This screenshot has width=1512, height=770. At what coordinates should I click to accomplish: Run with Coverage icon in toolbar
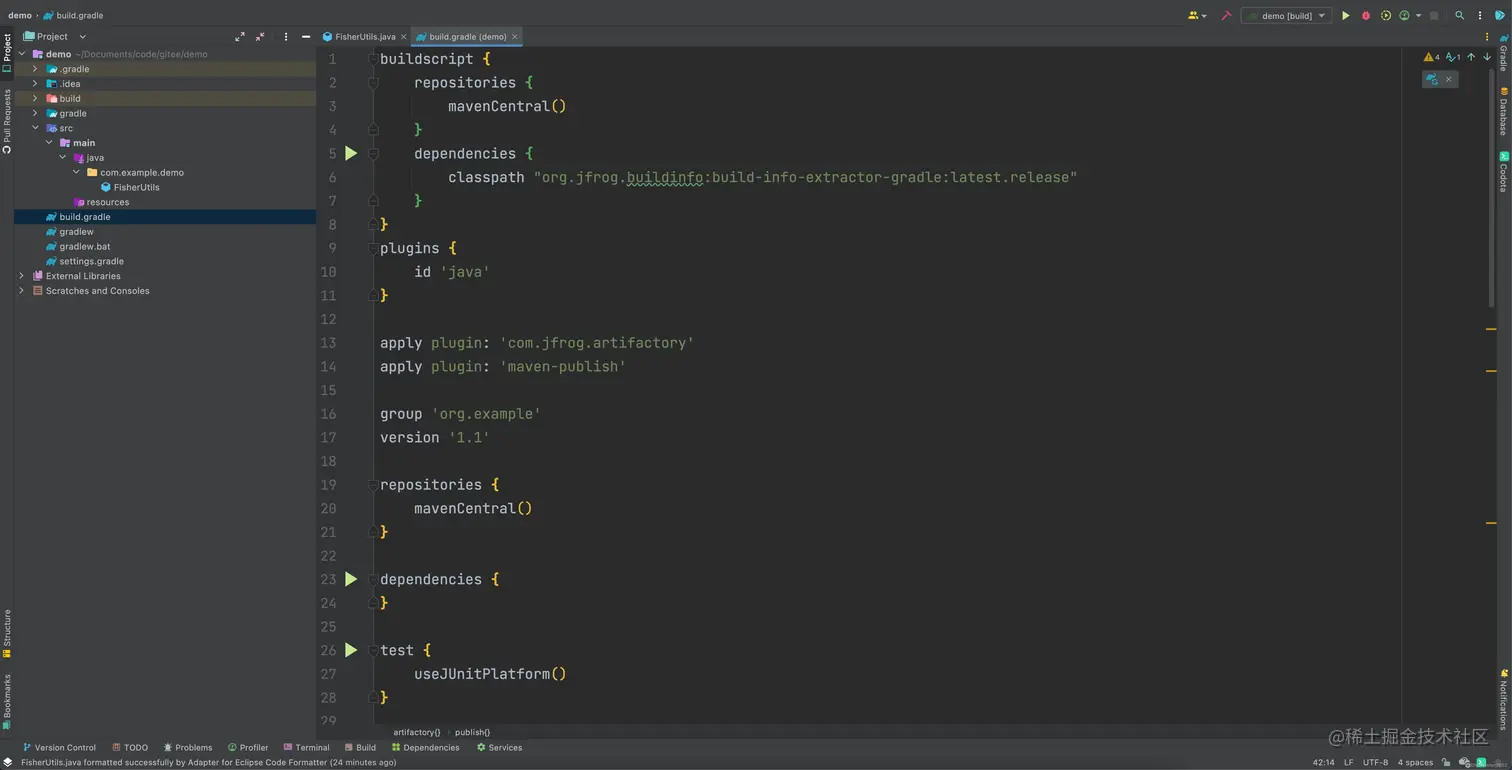[x=1386, y=16]
